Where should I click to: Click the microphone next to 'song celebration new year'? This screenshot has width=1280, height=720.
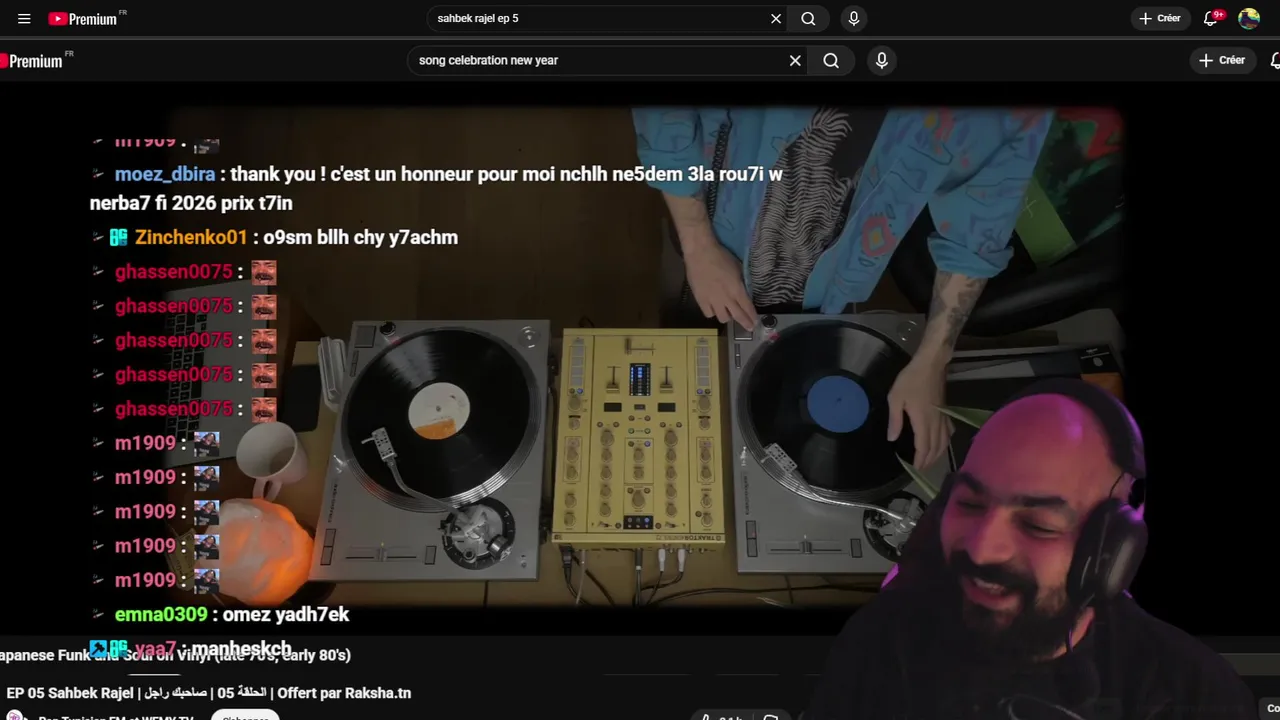click(x=881, y=60)
